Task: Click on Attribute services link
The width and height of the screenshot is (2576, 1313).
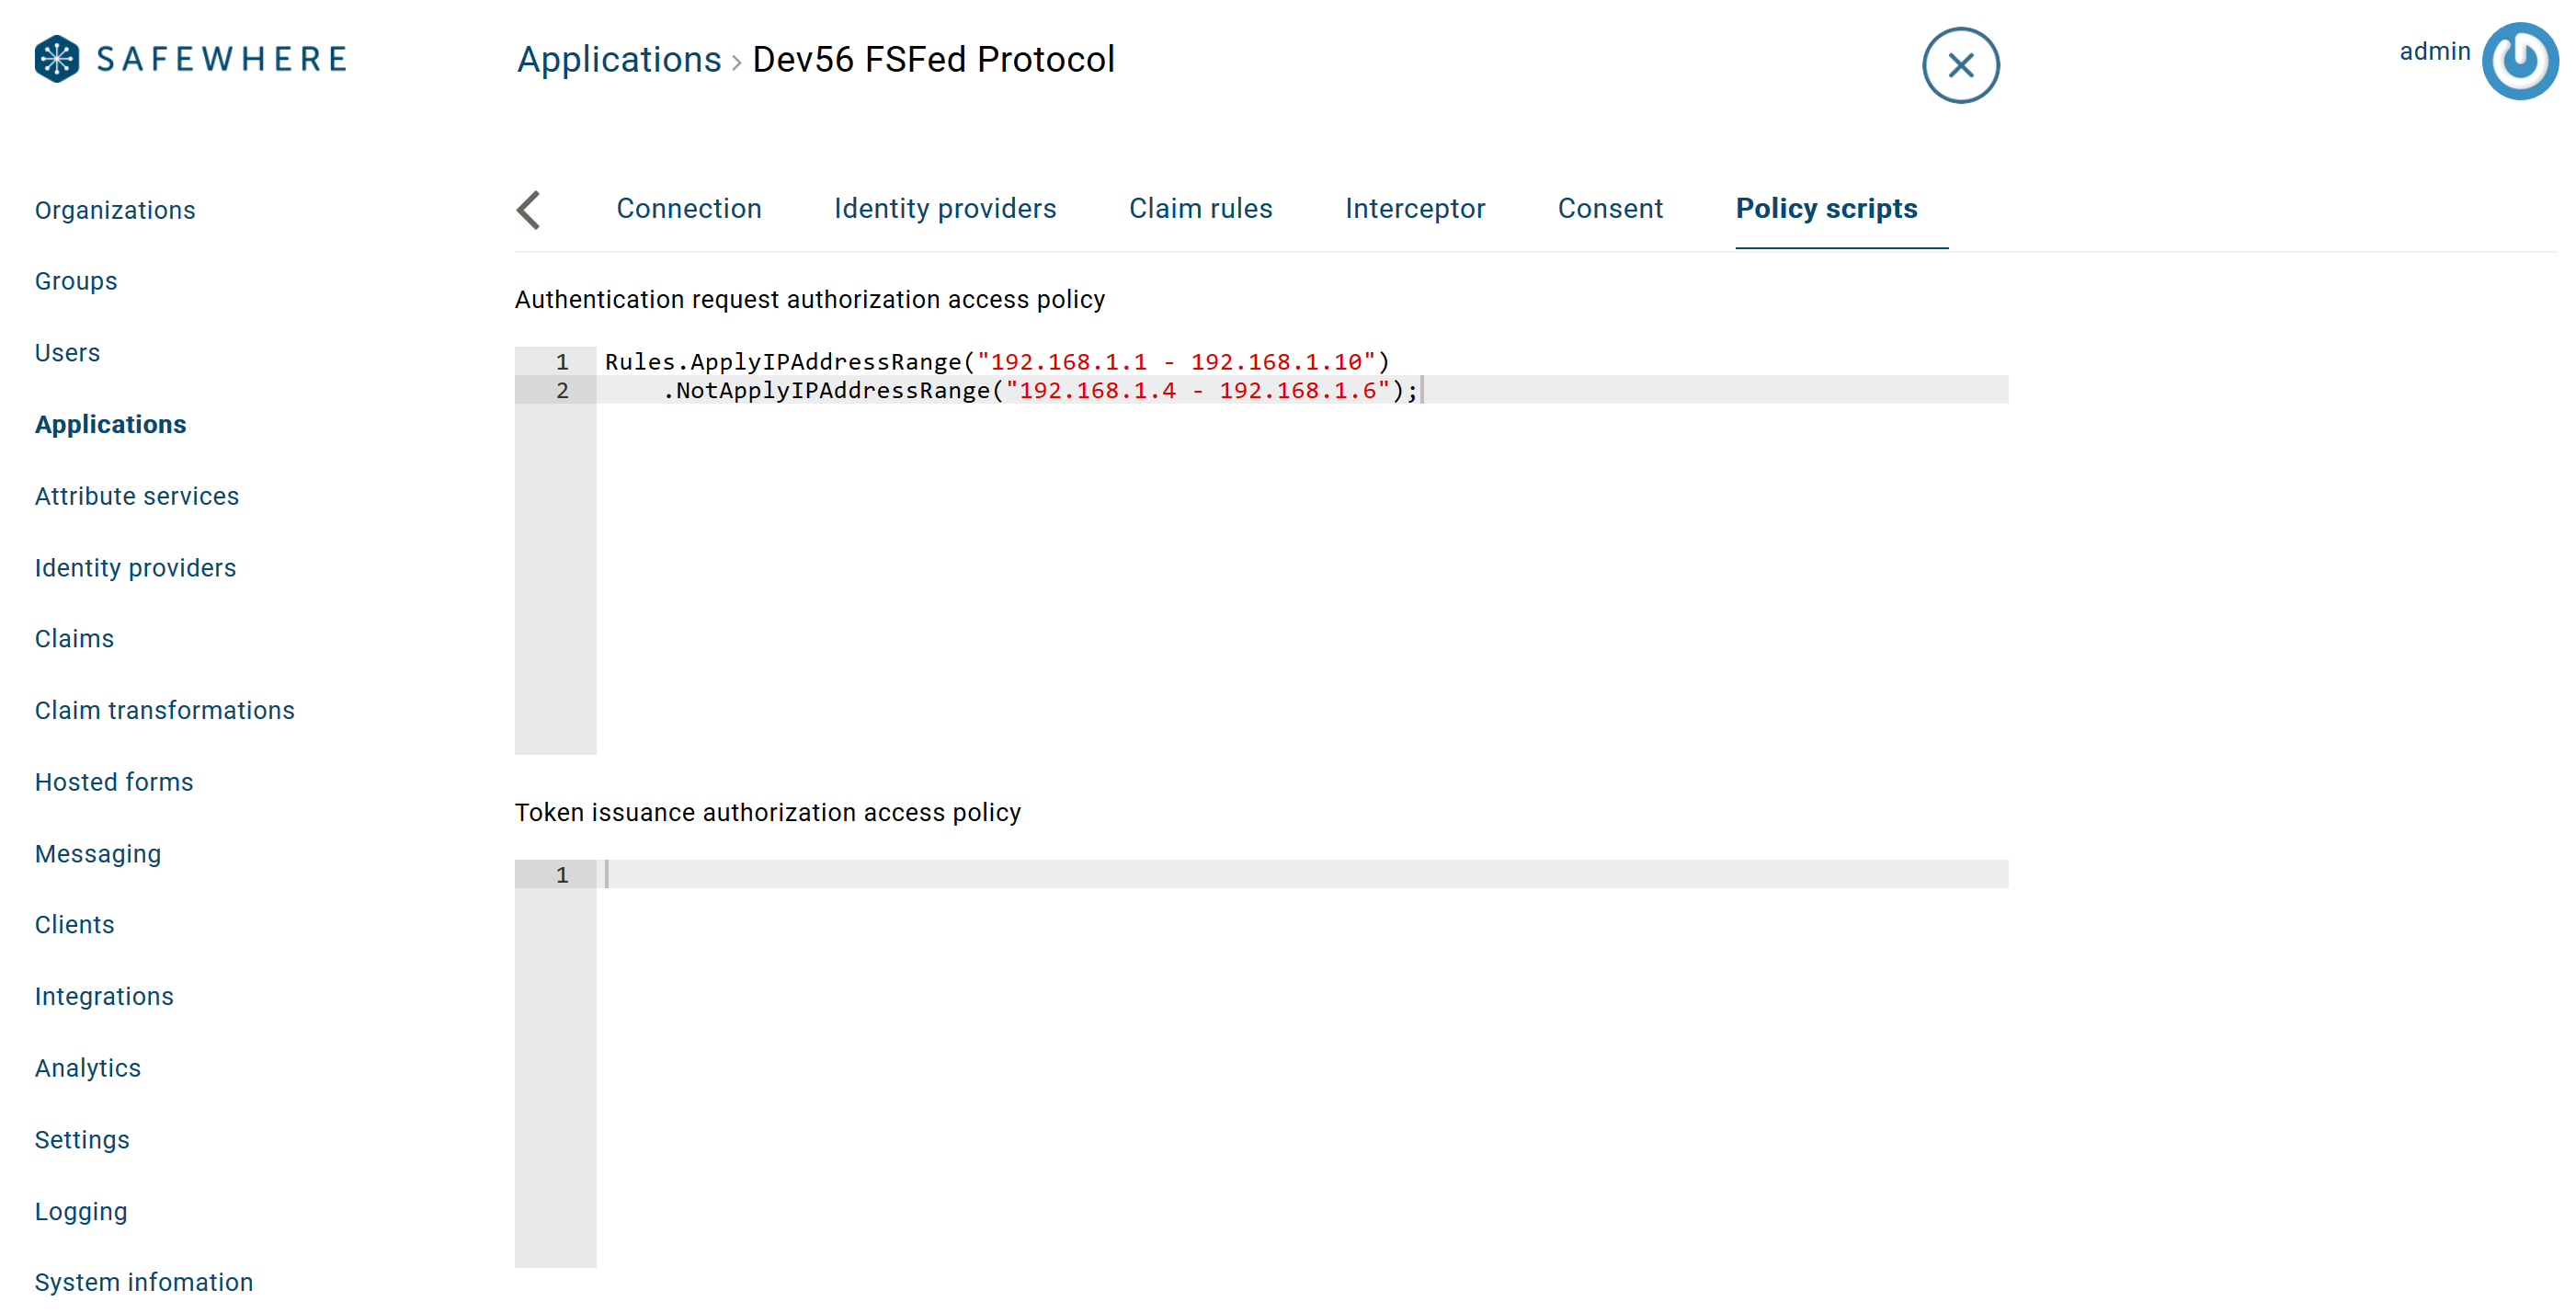Action: coord(137,496)
